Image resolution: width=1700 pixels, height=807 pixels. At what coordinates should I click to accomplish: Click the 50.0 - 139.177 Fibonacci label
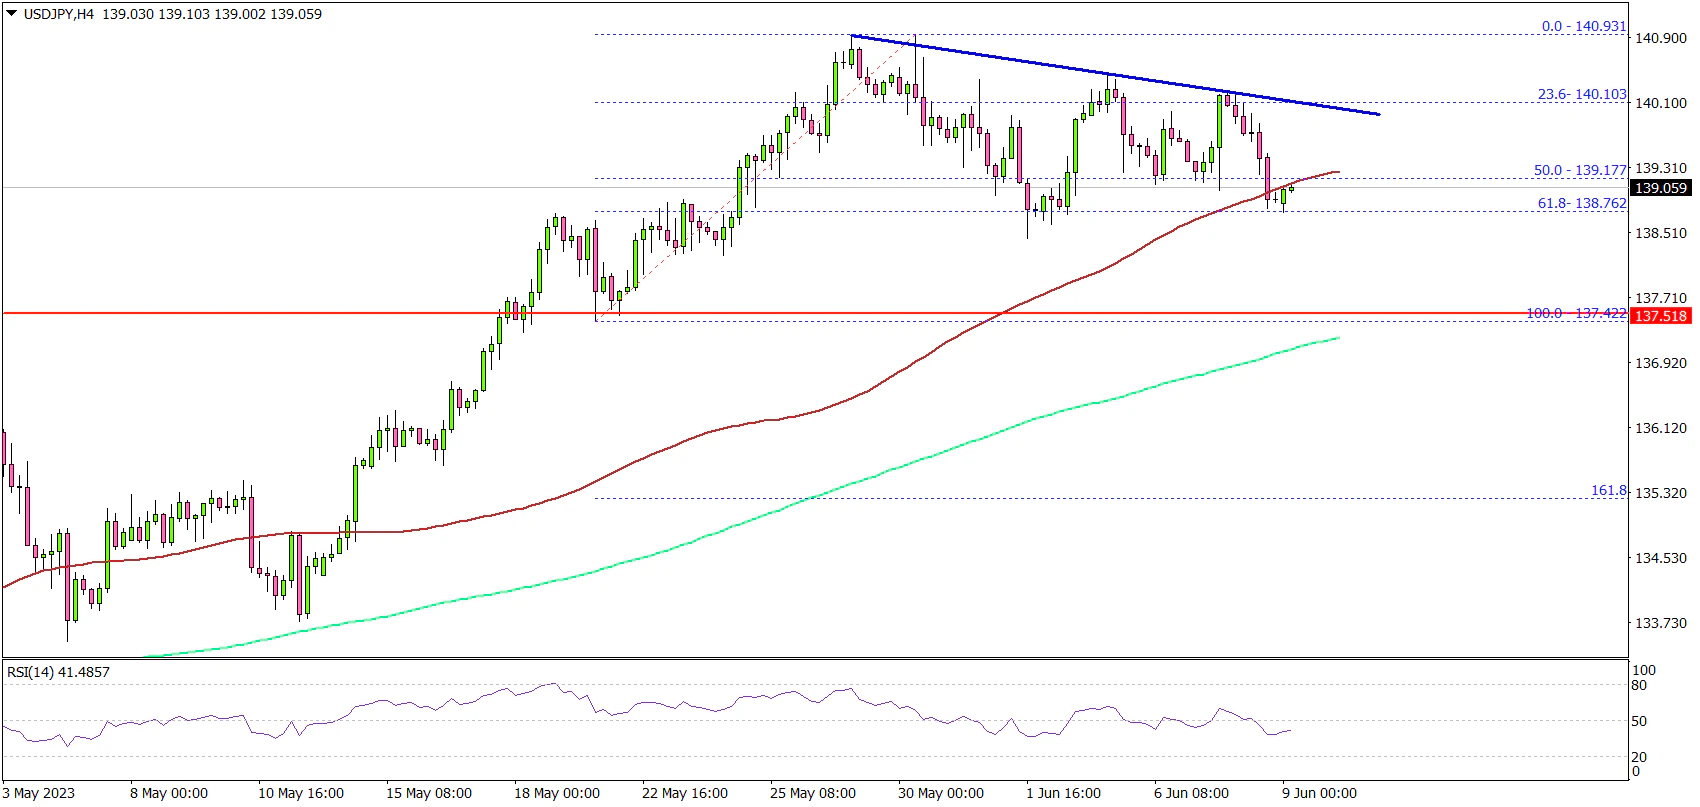pos(1580,171)
